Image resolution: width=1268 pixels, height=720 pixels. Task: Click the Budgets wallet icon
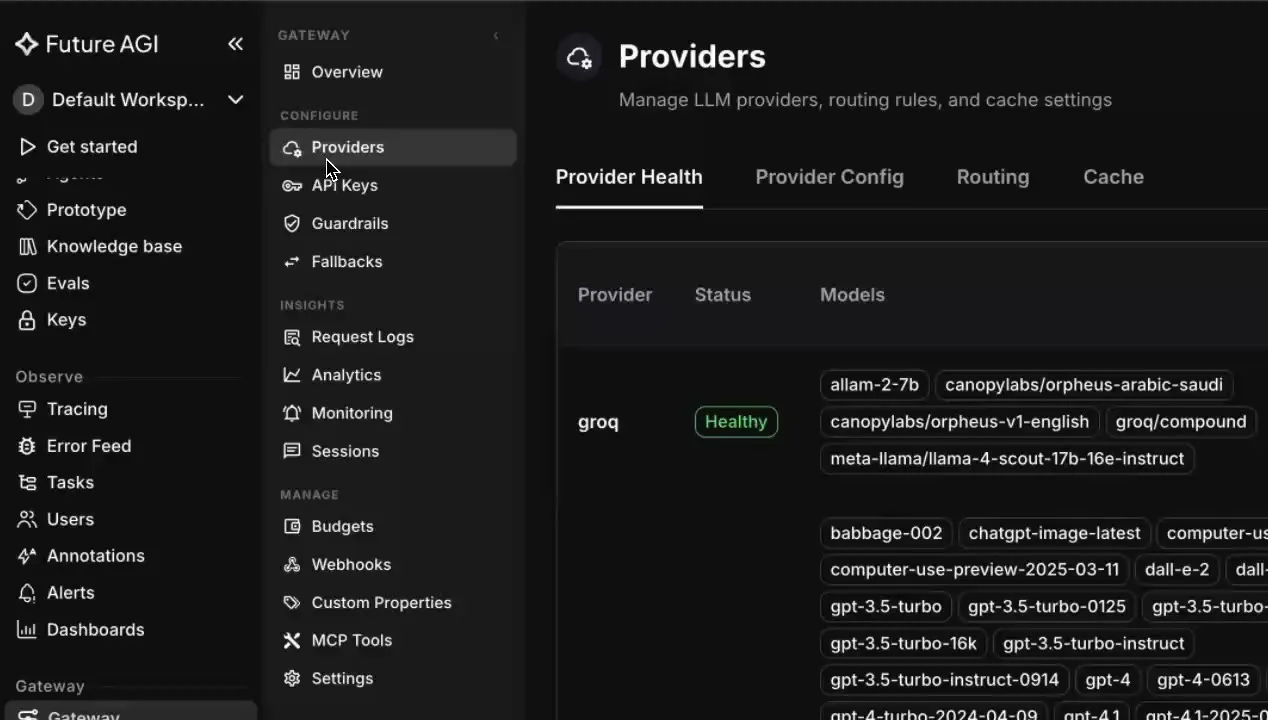(292, 526)
